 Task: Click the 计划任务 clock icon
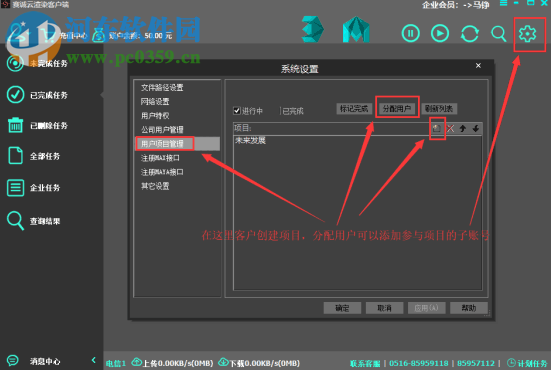point(511,362)
